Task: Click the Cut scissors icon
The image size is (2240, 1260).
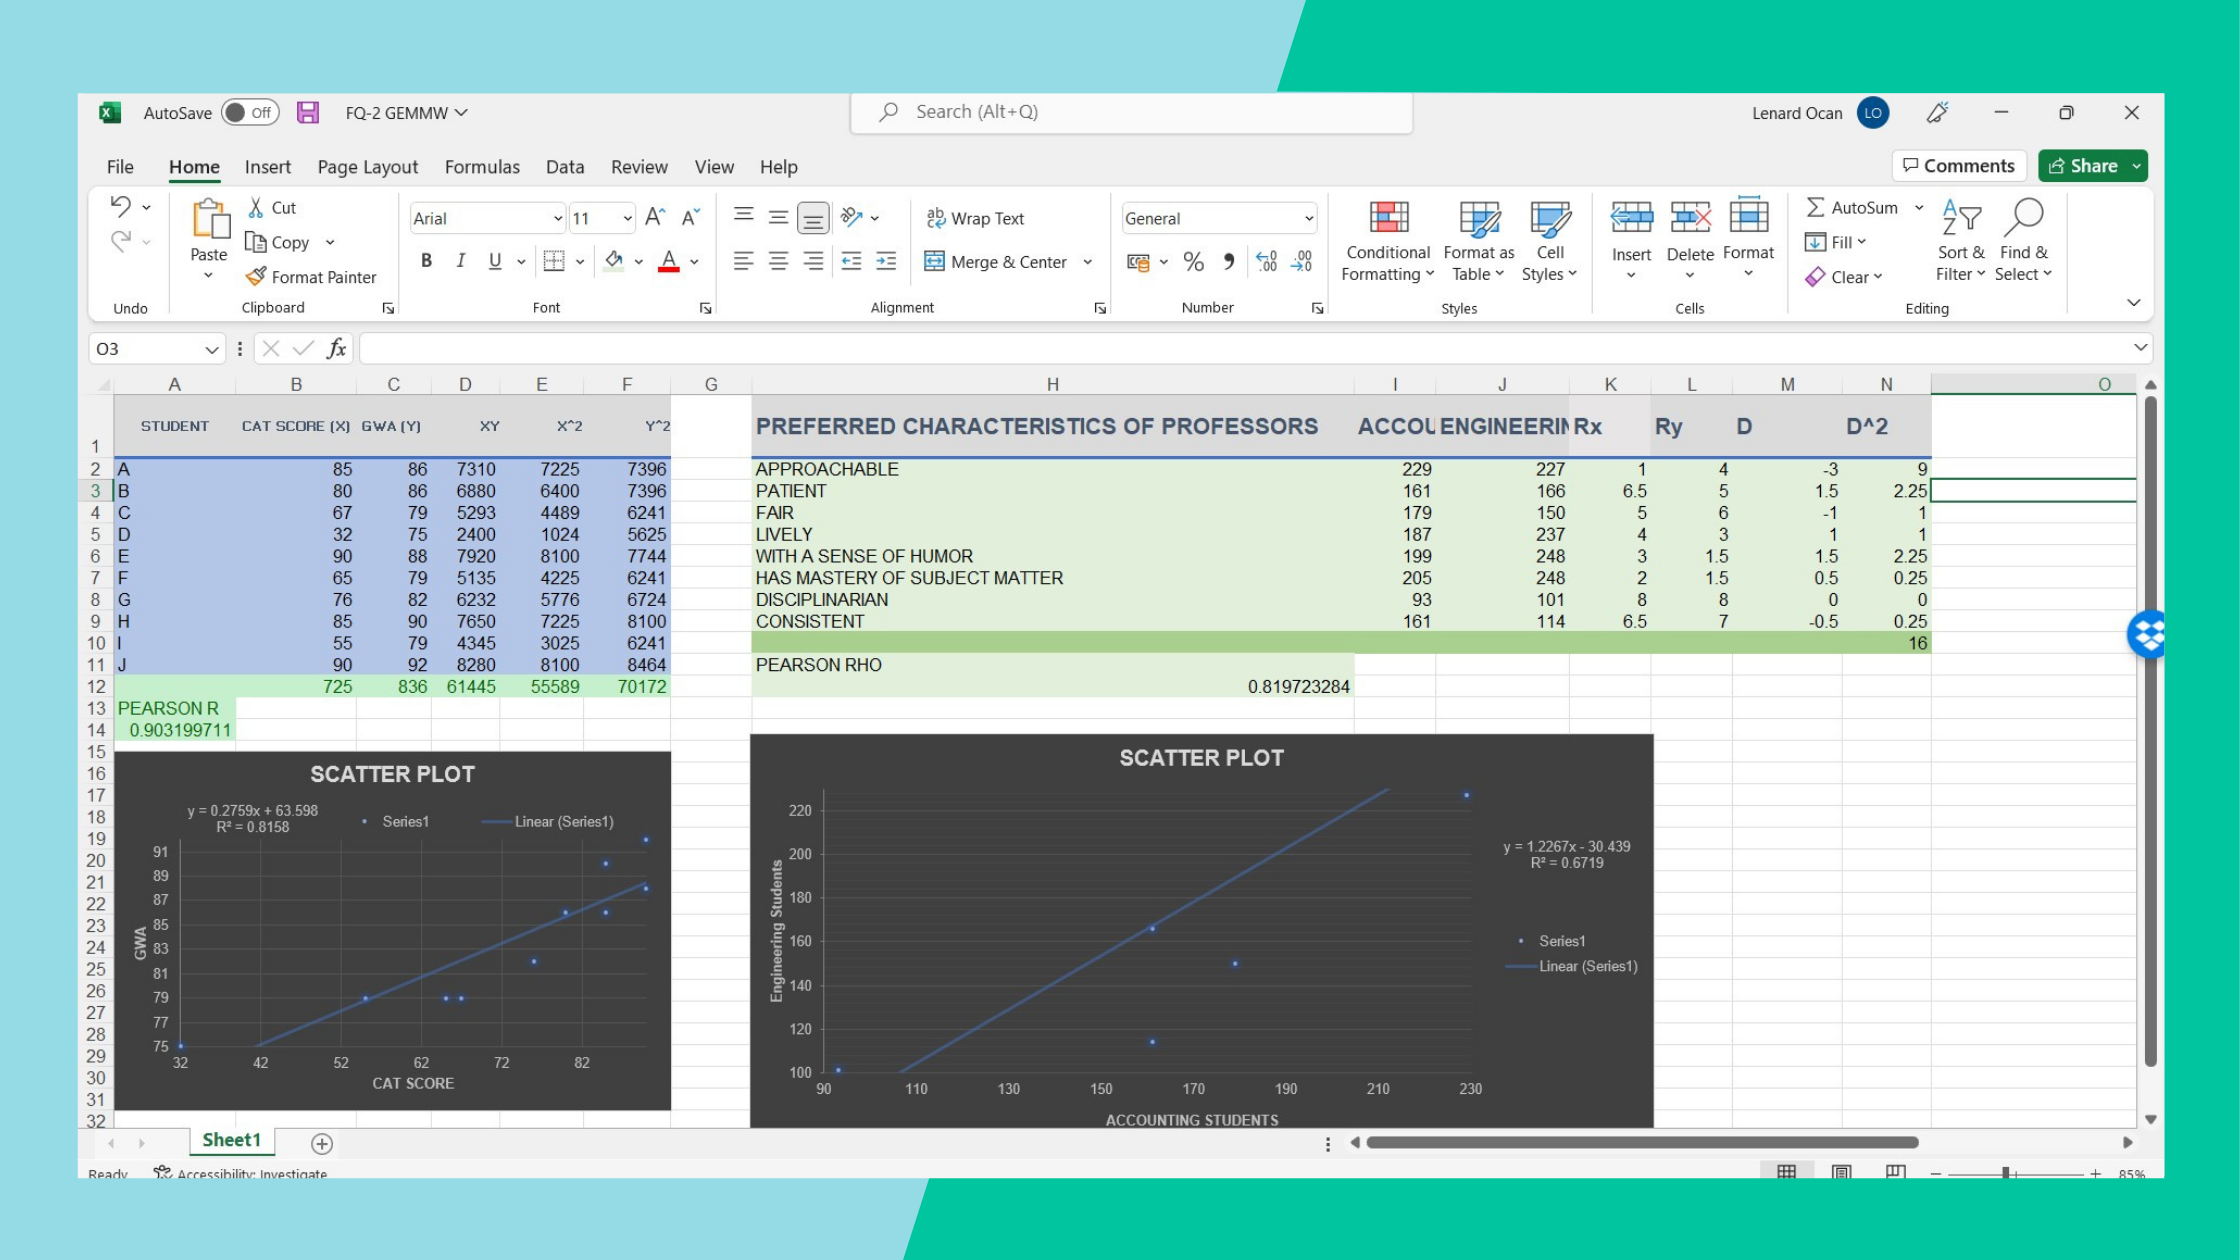Action: pos(256,207)
